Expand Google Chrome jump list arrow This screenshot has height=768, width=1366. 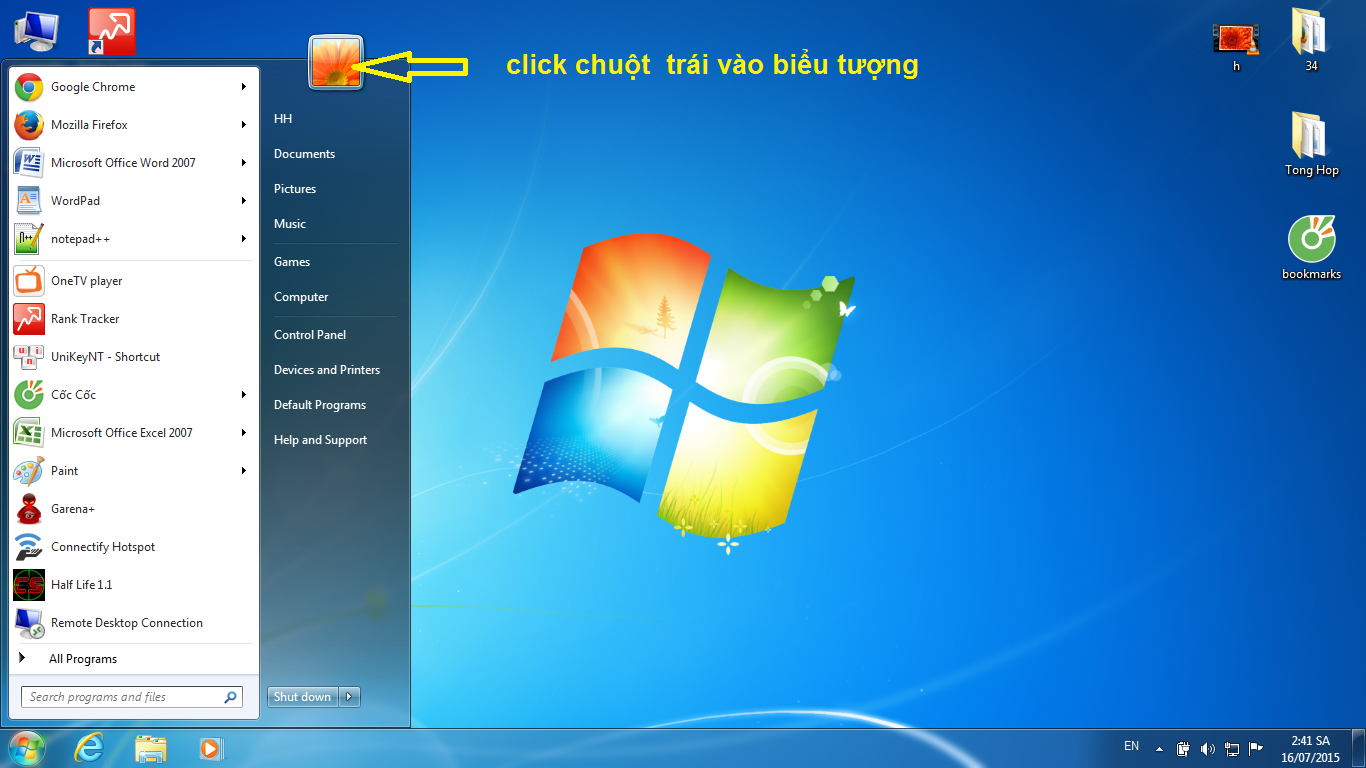[x=243, y=87]
